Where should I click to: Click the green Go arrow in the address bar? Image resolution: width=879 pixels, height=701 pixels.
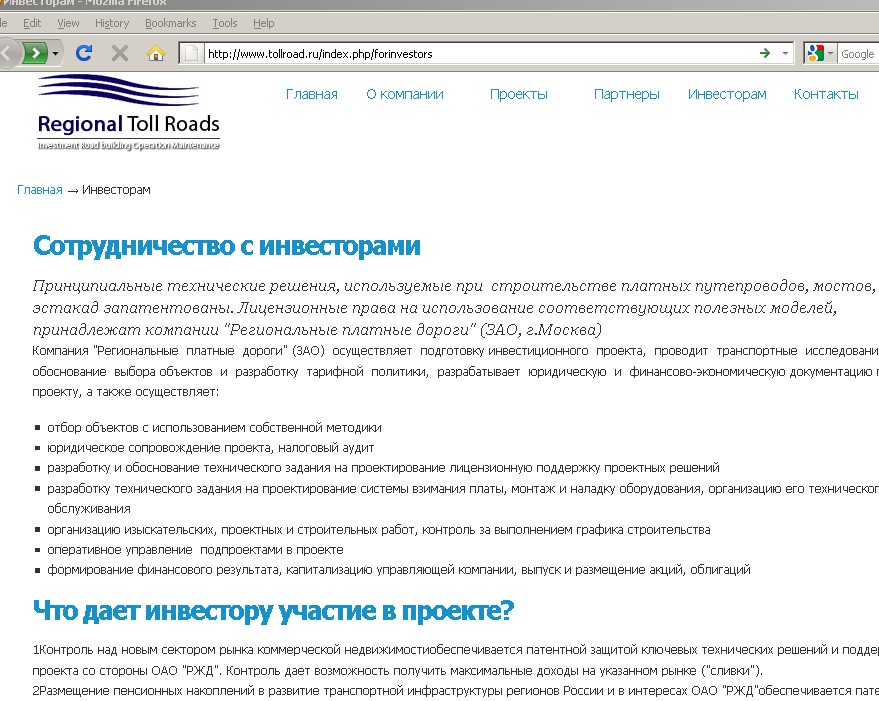coord(765,54)
